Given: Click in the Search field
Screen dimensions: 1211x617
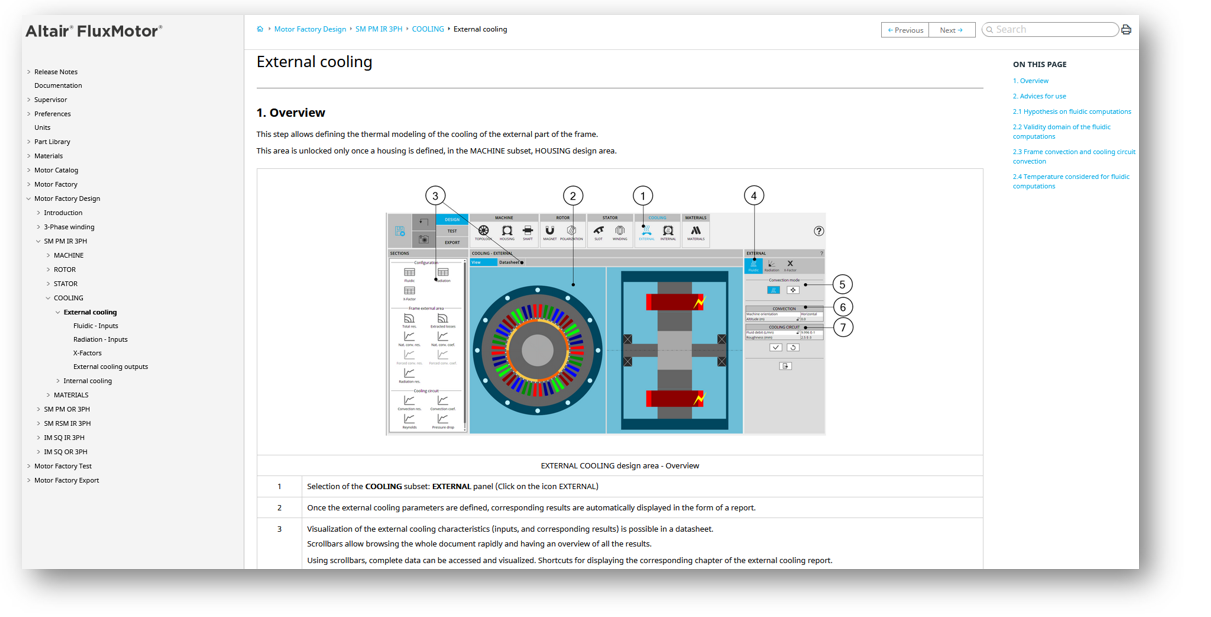Looking at the screenshot, I should 1053,30.
